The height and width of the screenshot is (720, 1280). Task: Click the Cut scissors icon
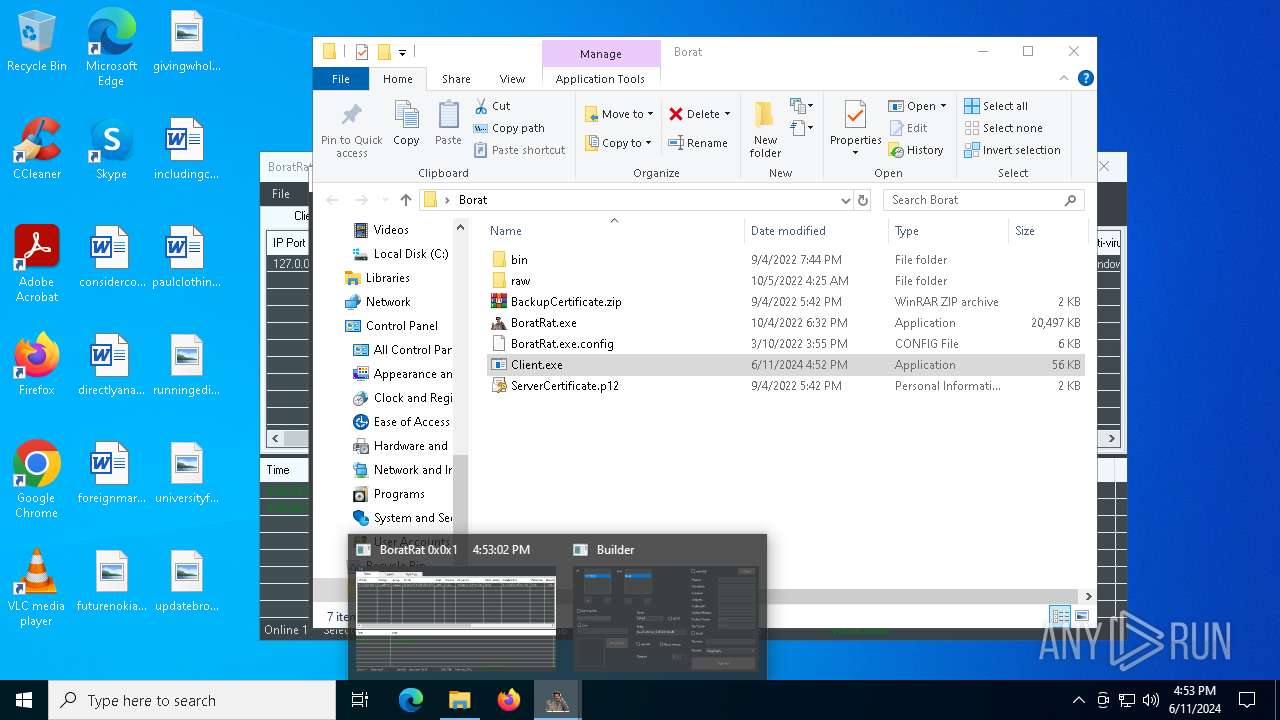[x=481, y=106]
